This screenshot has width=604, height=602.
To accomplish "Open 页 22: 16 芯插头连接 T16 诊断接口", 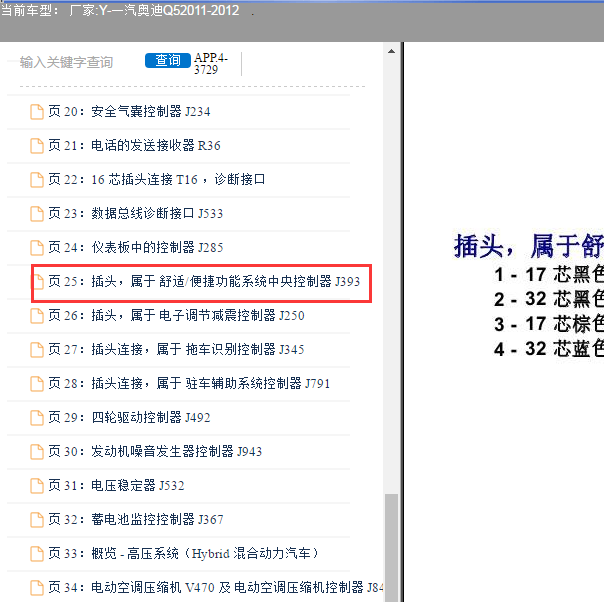I will [x=157, y=179].
